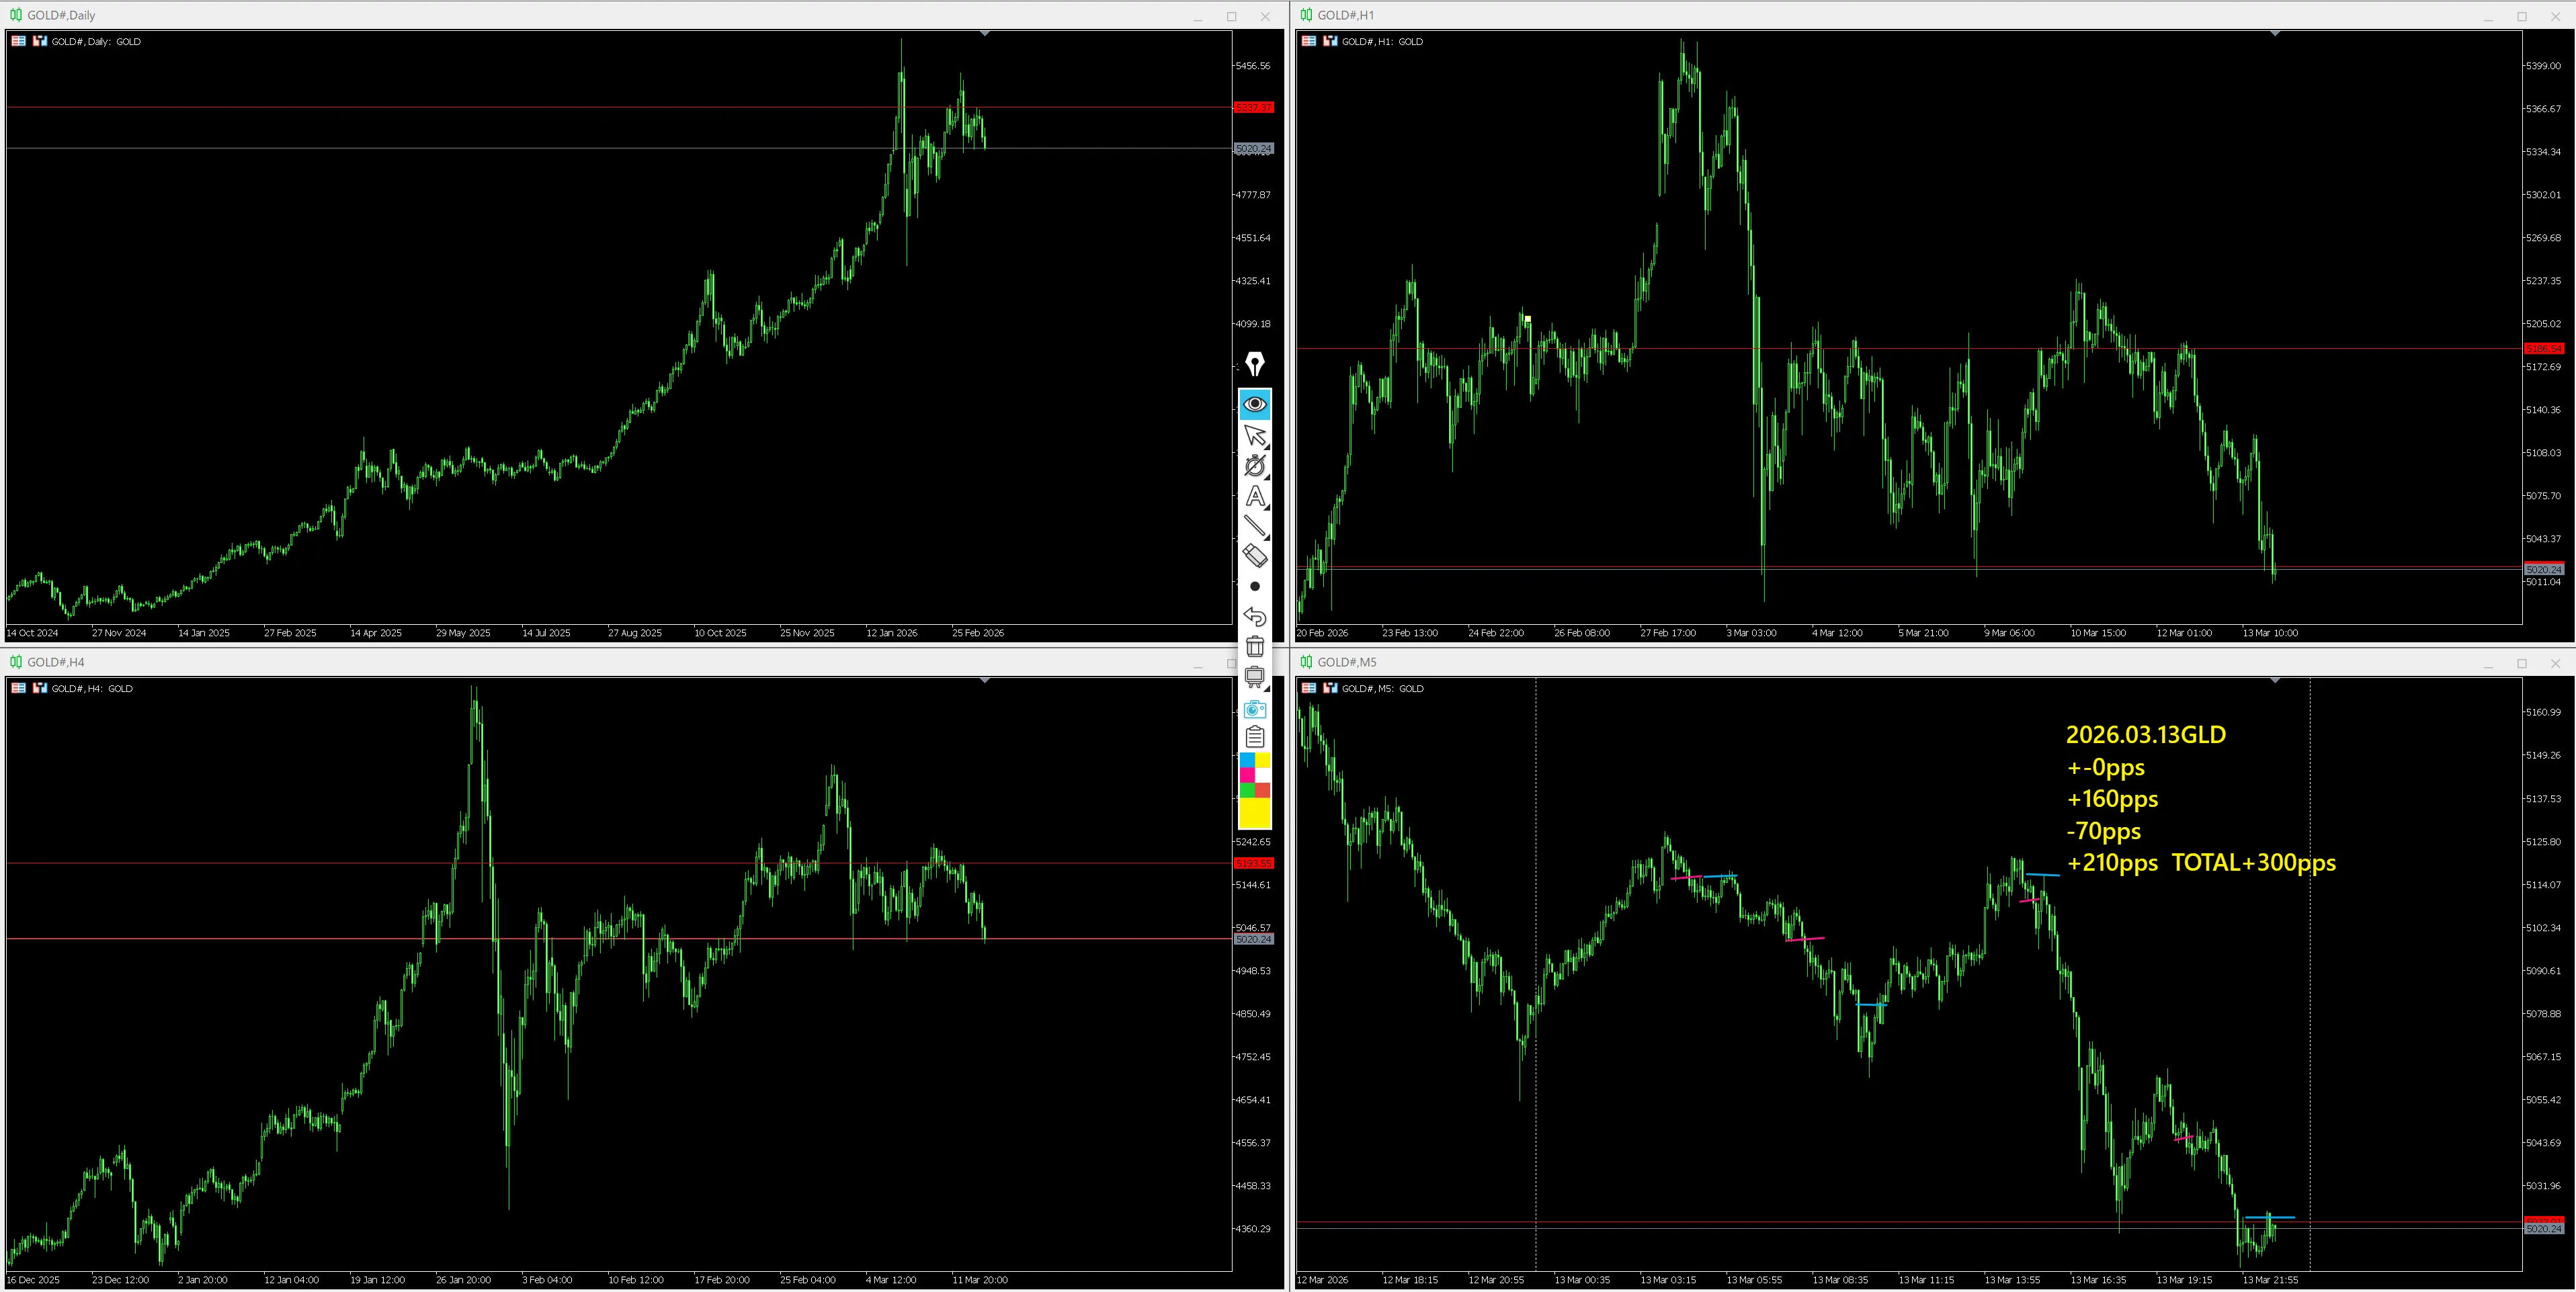Select the Epic Pen cursor tool

pos(1254,435)
